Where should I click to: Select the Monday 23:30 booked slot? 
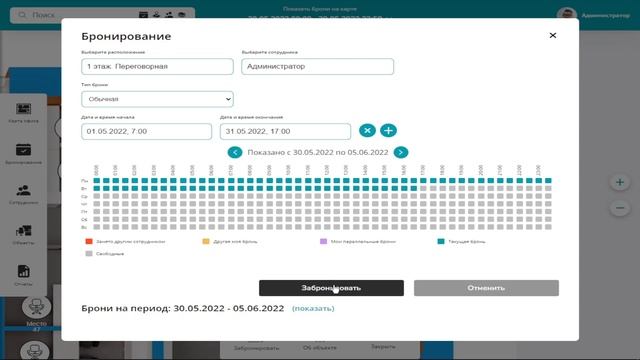click(548, 180)
